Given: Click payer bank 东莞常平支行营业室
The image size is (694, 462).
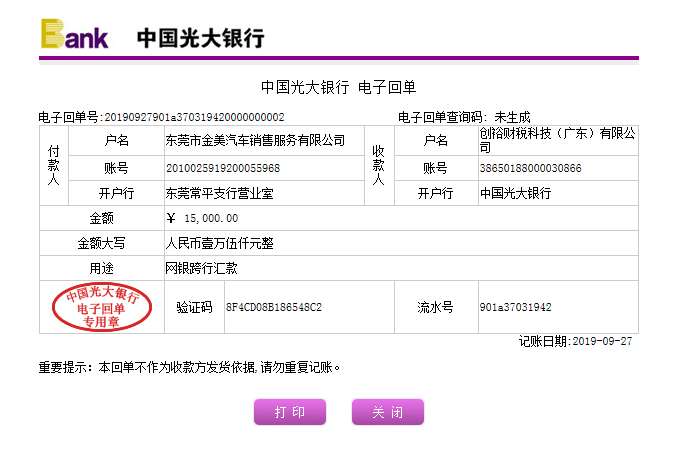Looking at the screenshot, I should click(219, 193).
